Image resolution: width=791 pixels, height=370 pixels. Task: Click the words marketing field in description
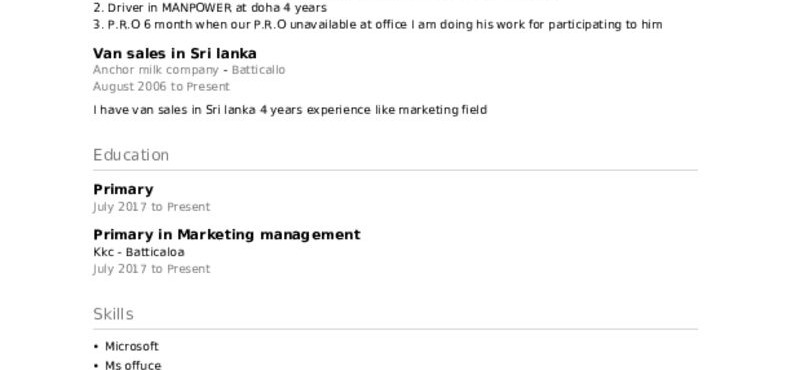[x=443, y=110]
